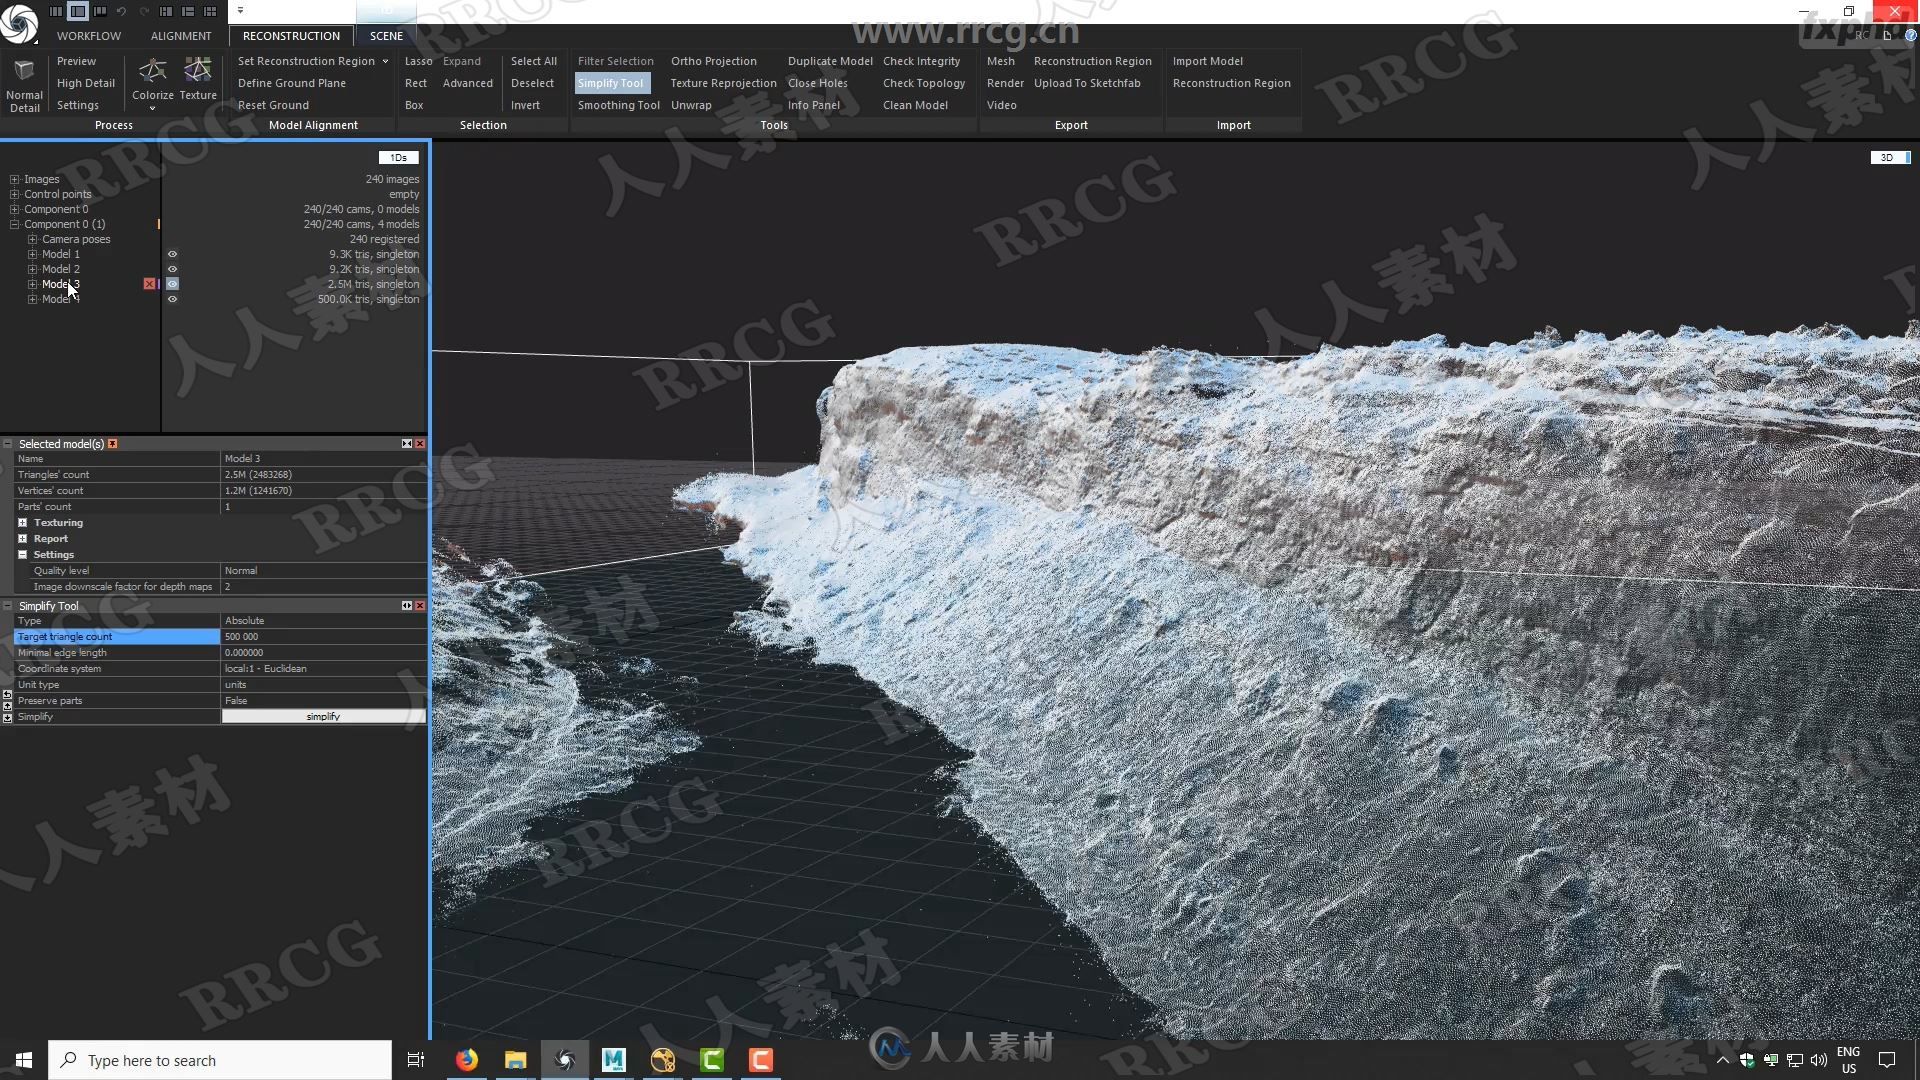Expand the Report property group
1920x1080 pixels.
pos(23,538)
